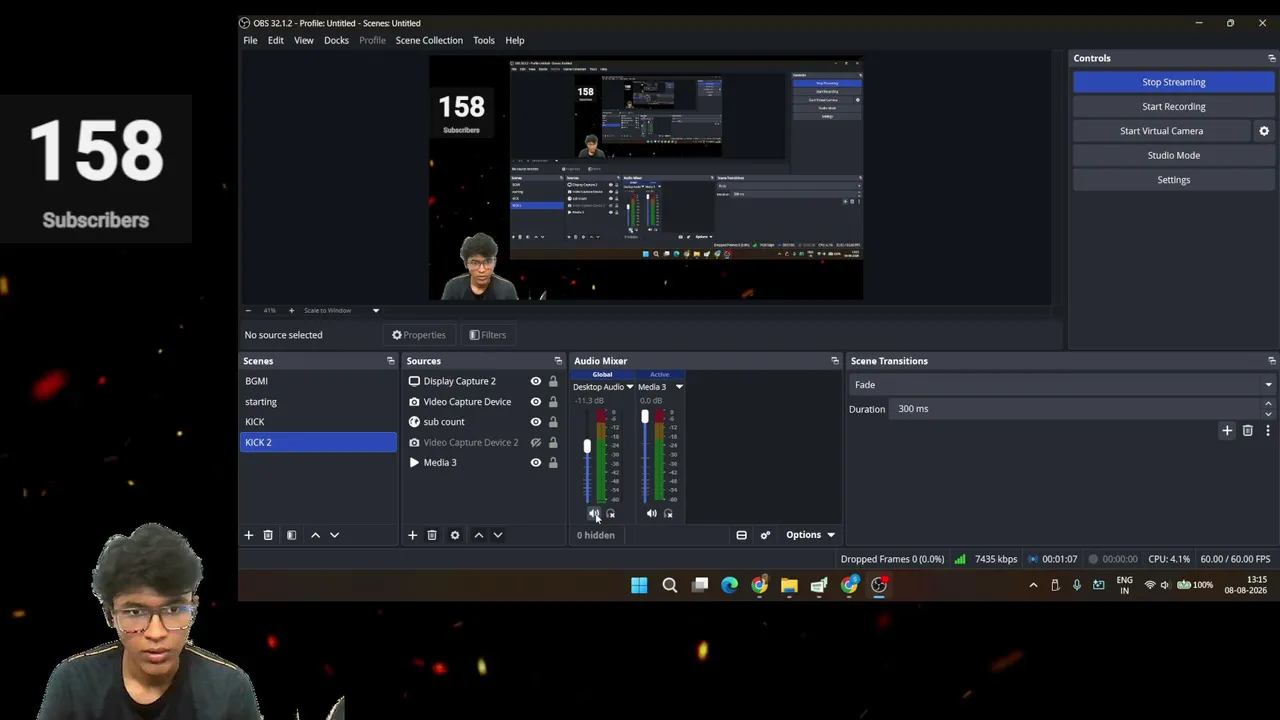The width and height of the screenshot is (1280, 720).
Task: Show the Video Capture Device 2 source
Action: [x=536, y=442]
